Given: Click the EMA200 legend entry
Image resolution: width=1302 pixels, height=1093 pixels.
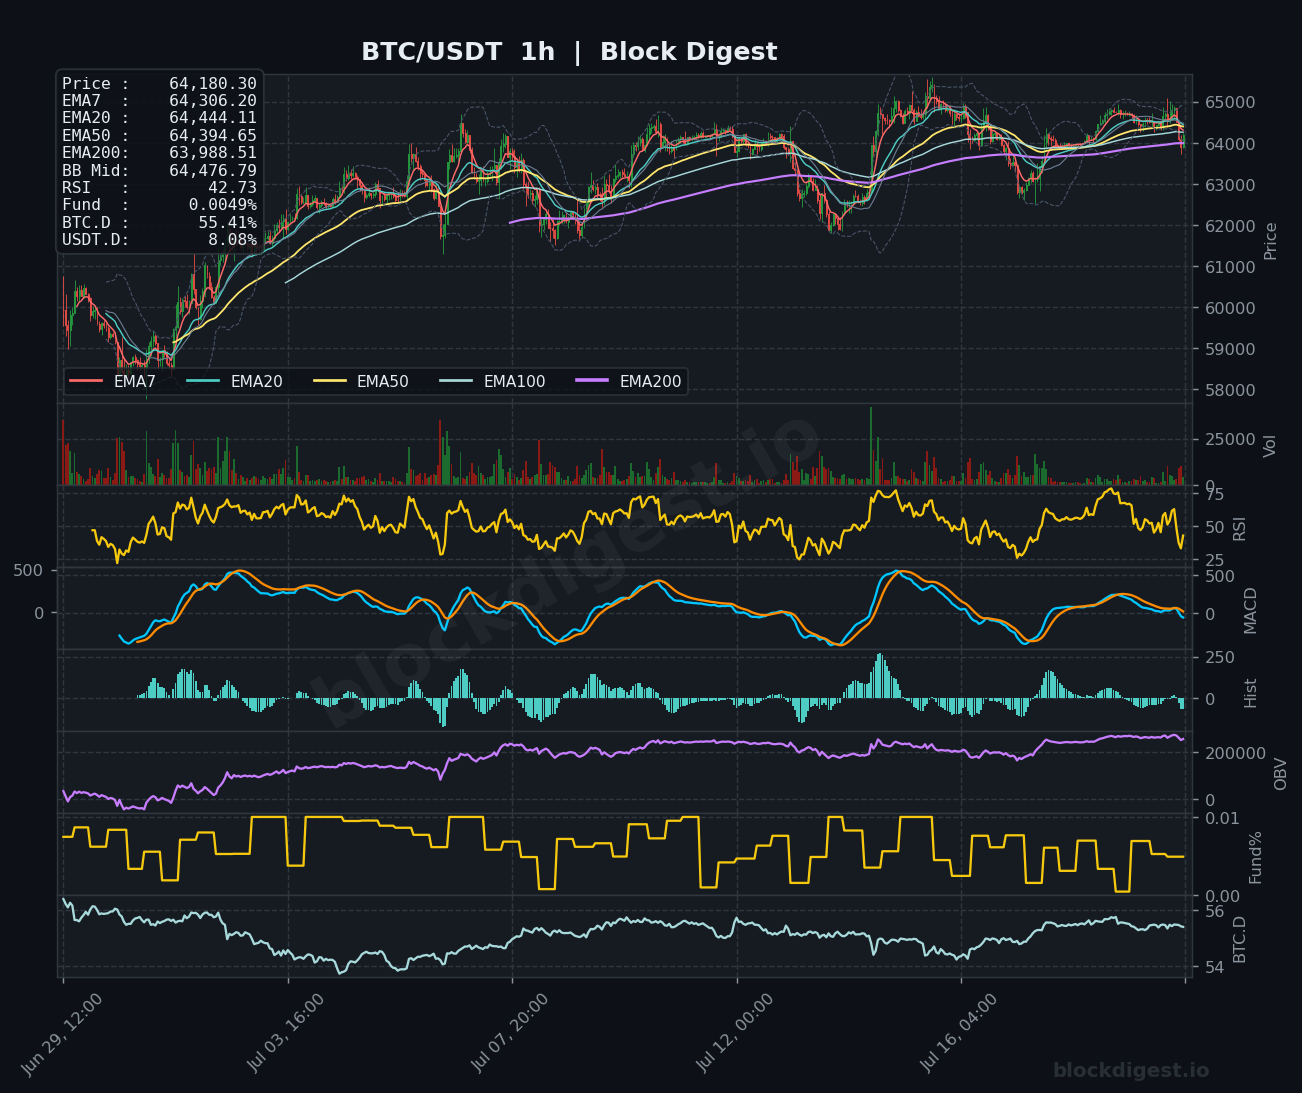Looking at the screenshot, I should tap(628, 381).
